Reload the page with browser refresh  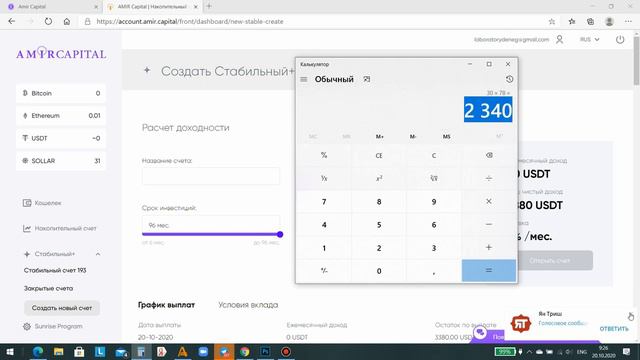[48, 21]
